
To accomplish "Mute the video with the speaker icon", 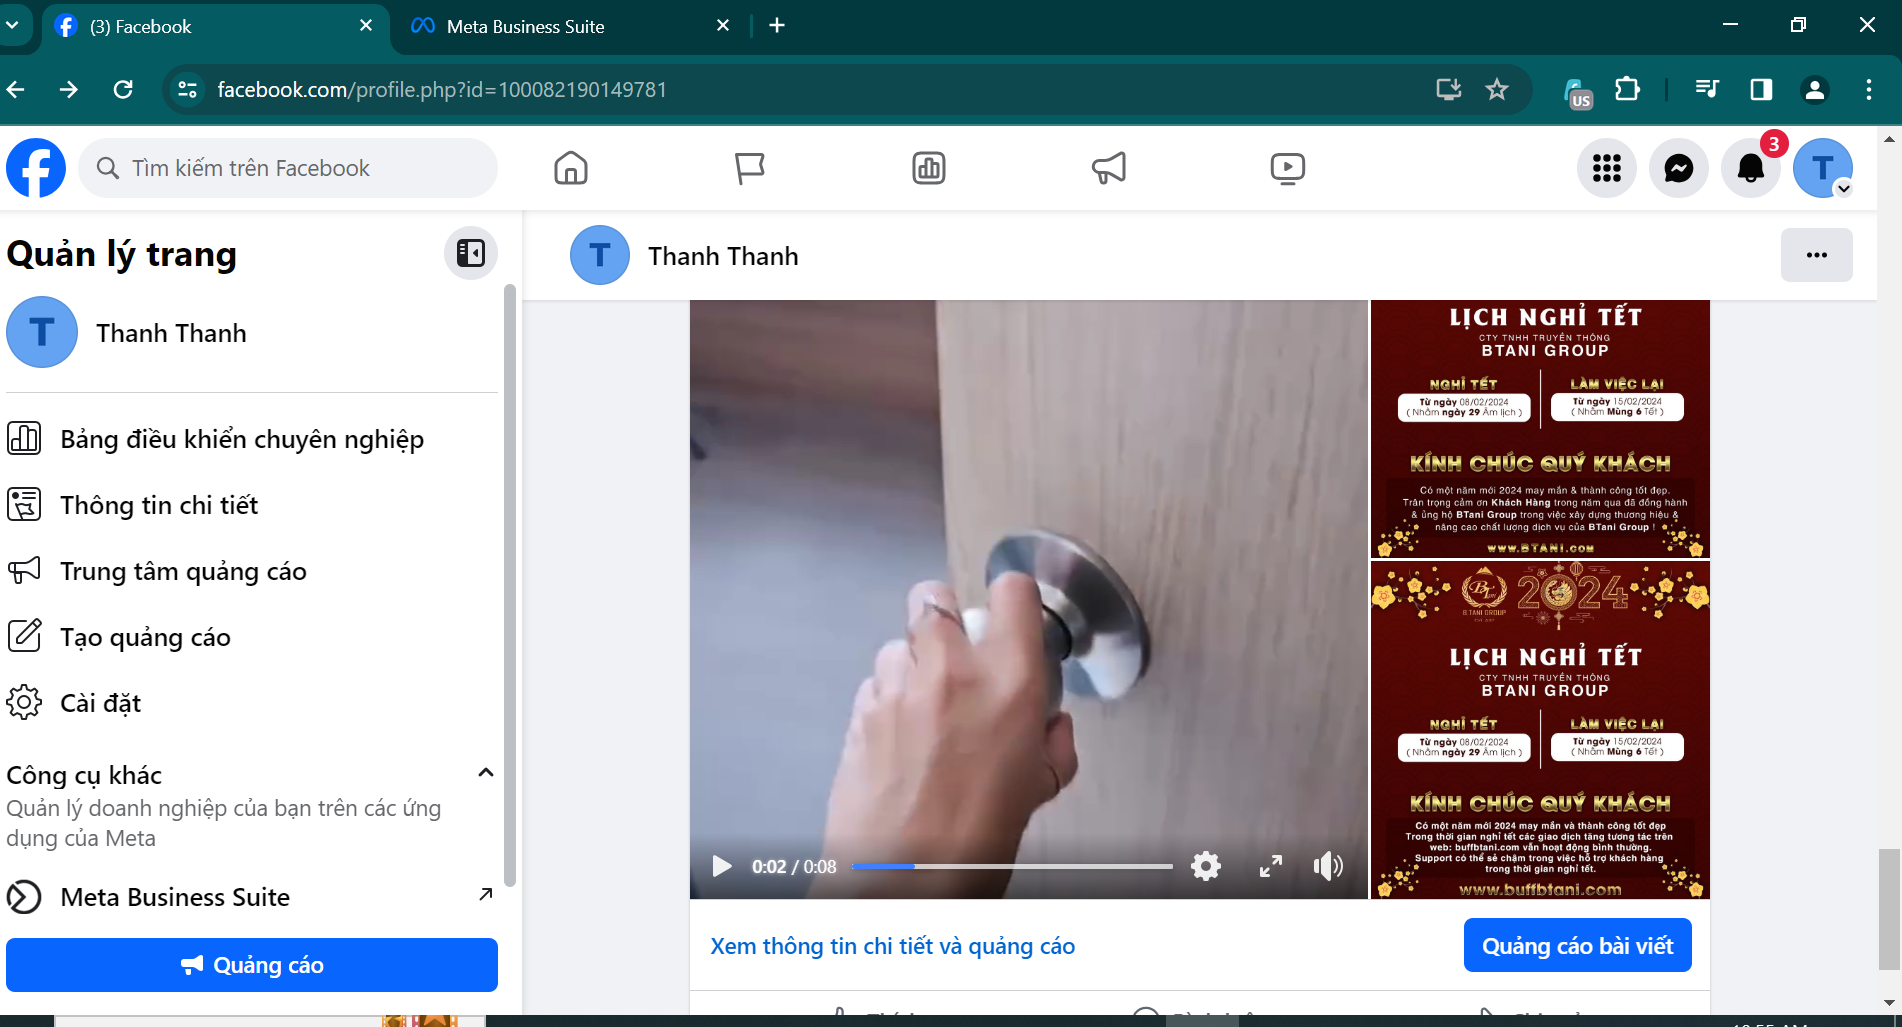I will tap(1327, 866).
